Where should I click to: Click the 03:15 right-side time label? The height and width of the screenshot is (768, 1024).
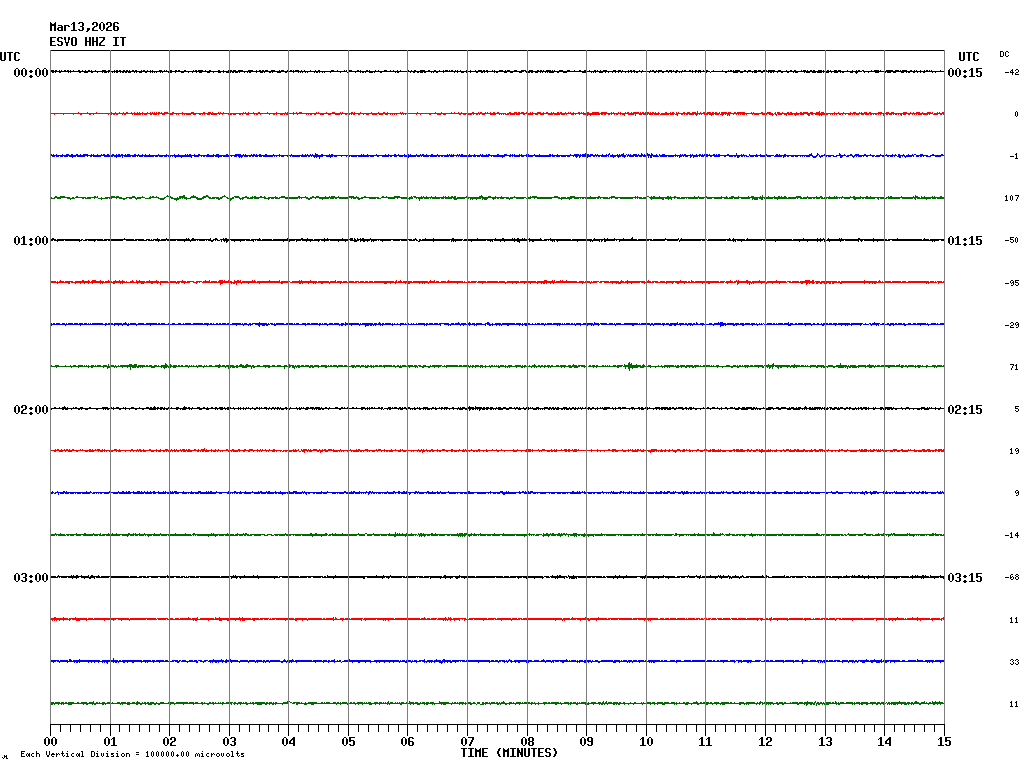[x=965, y=578]
